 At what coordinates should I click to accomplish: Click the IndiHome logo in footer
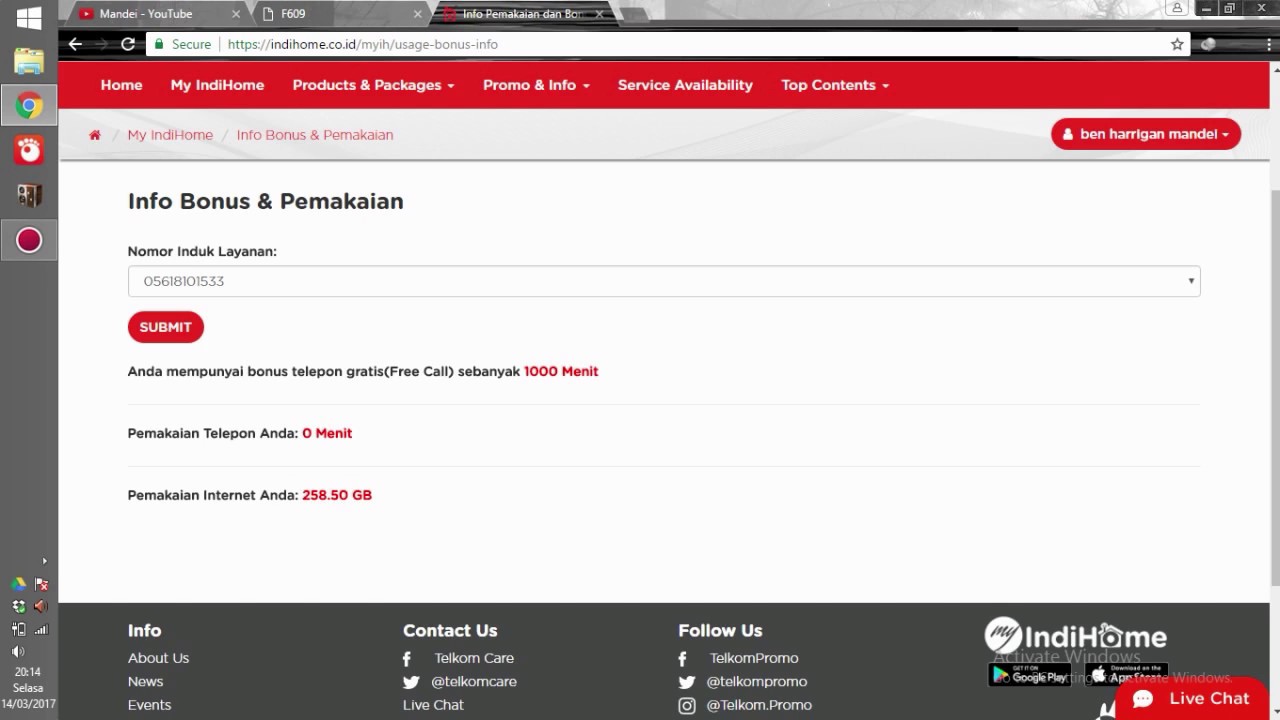click(1076, 636)
